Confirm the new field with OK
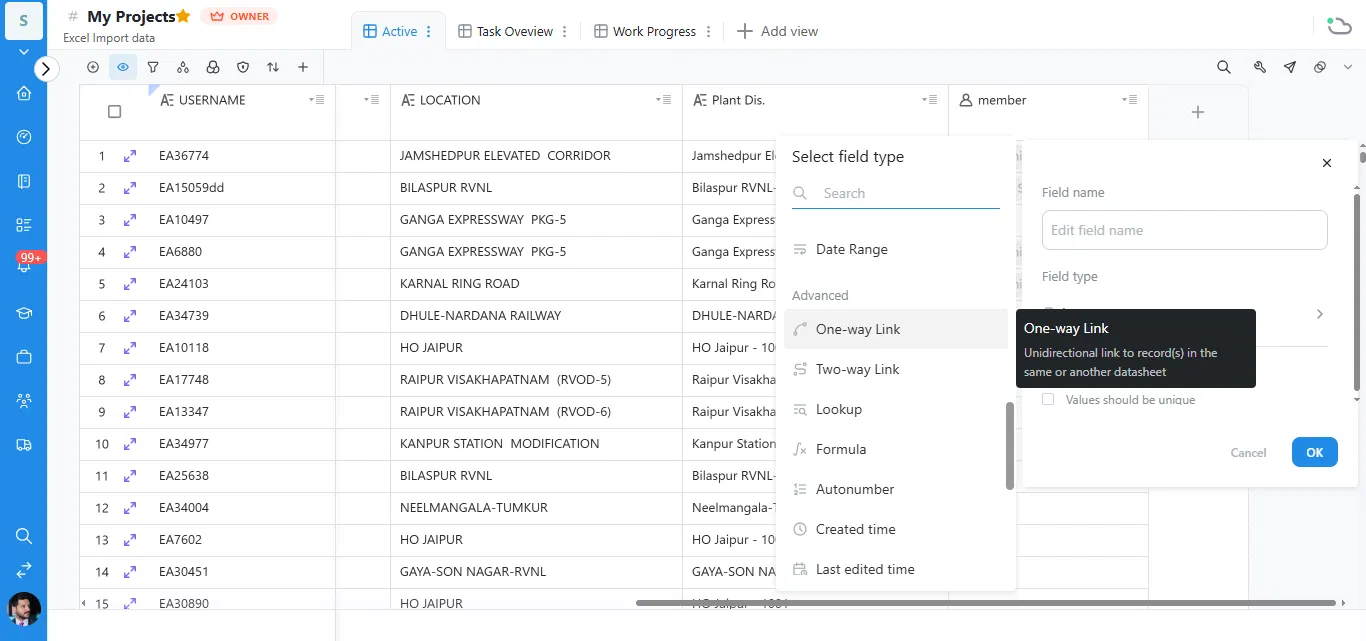 [x=1314, y=452]
